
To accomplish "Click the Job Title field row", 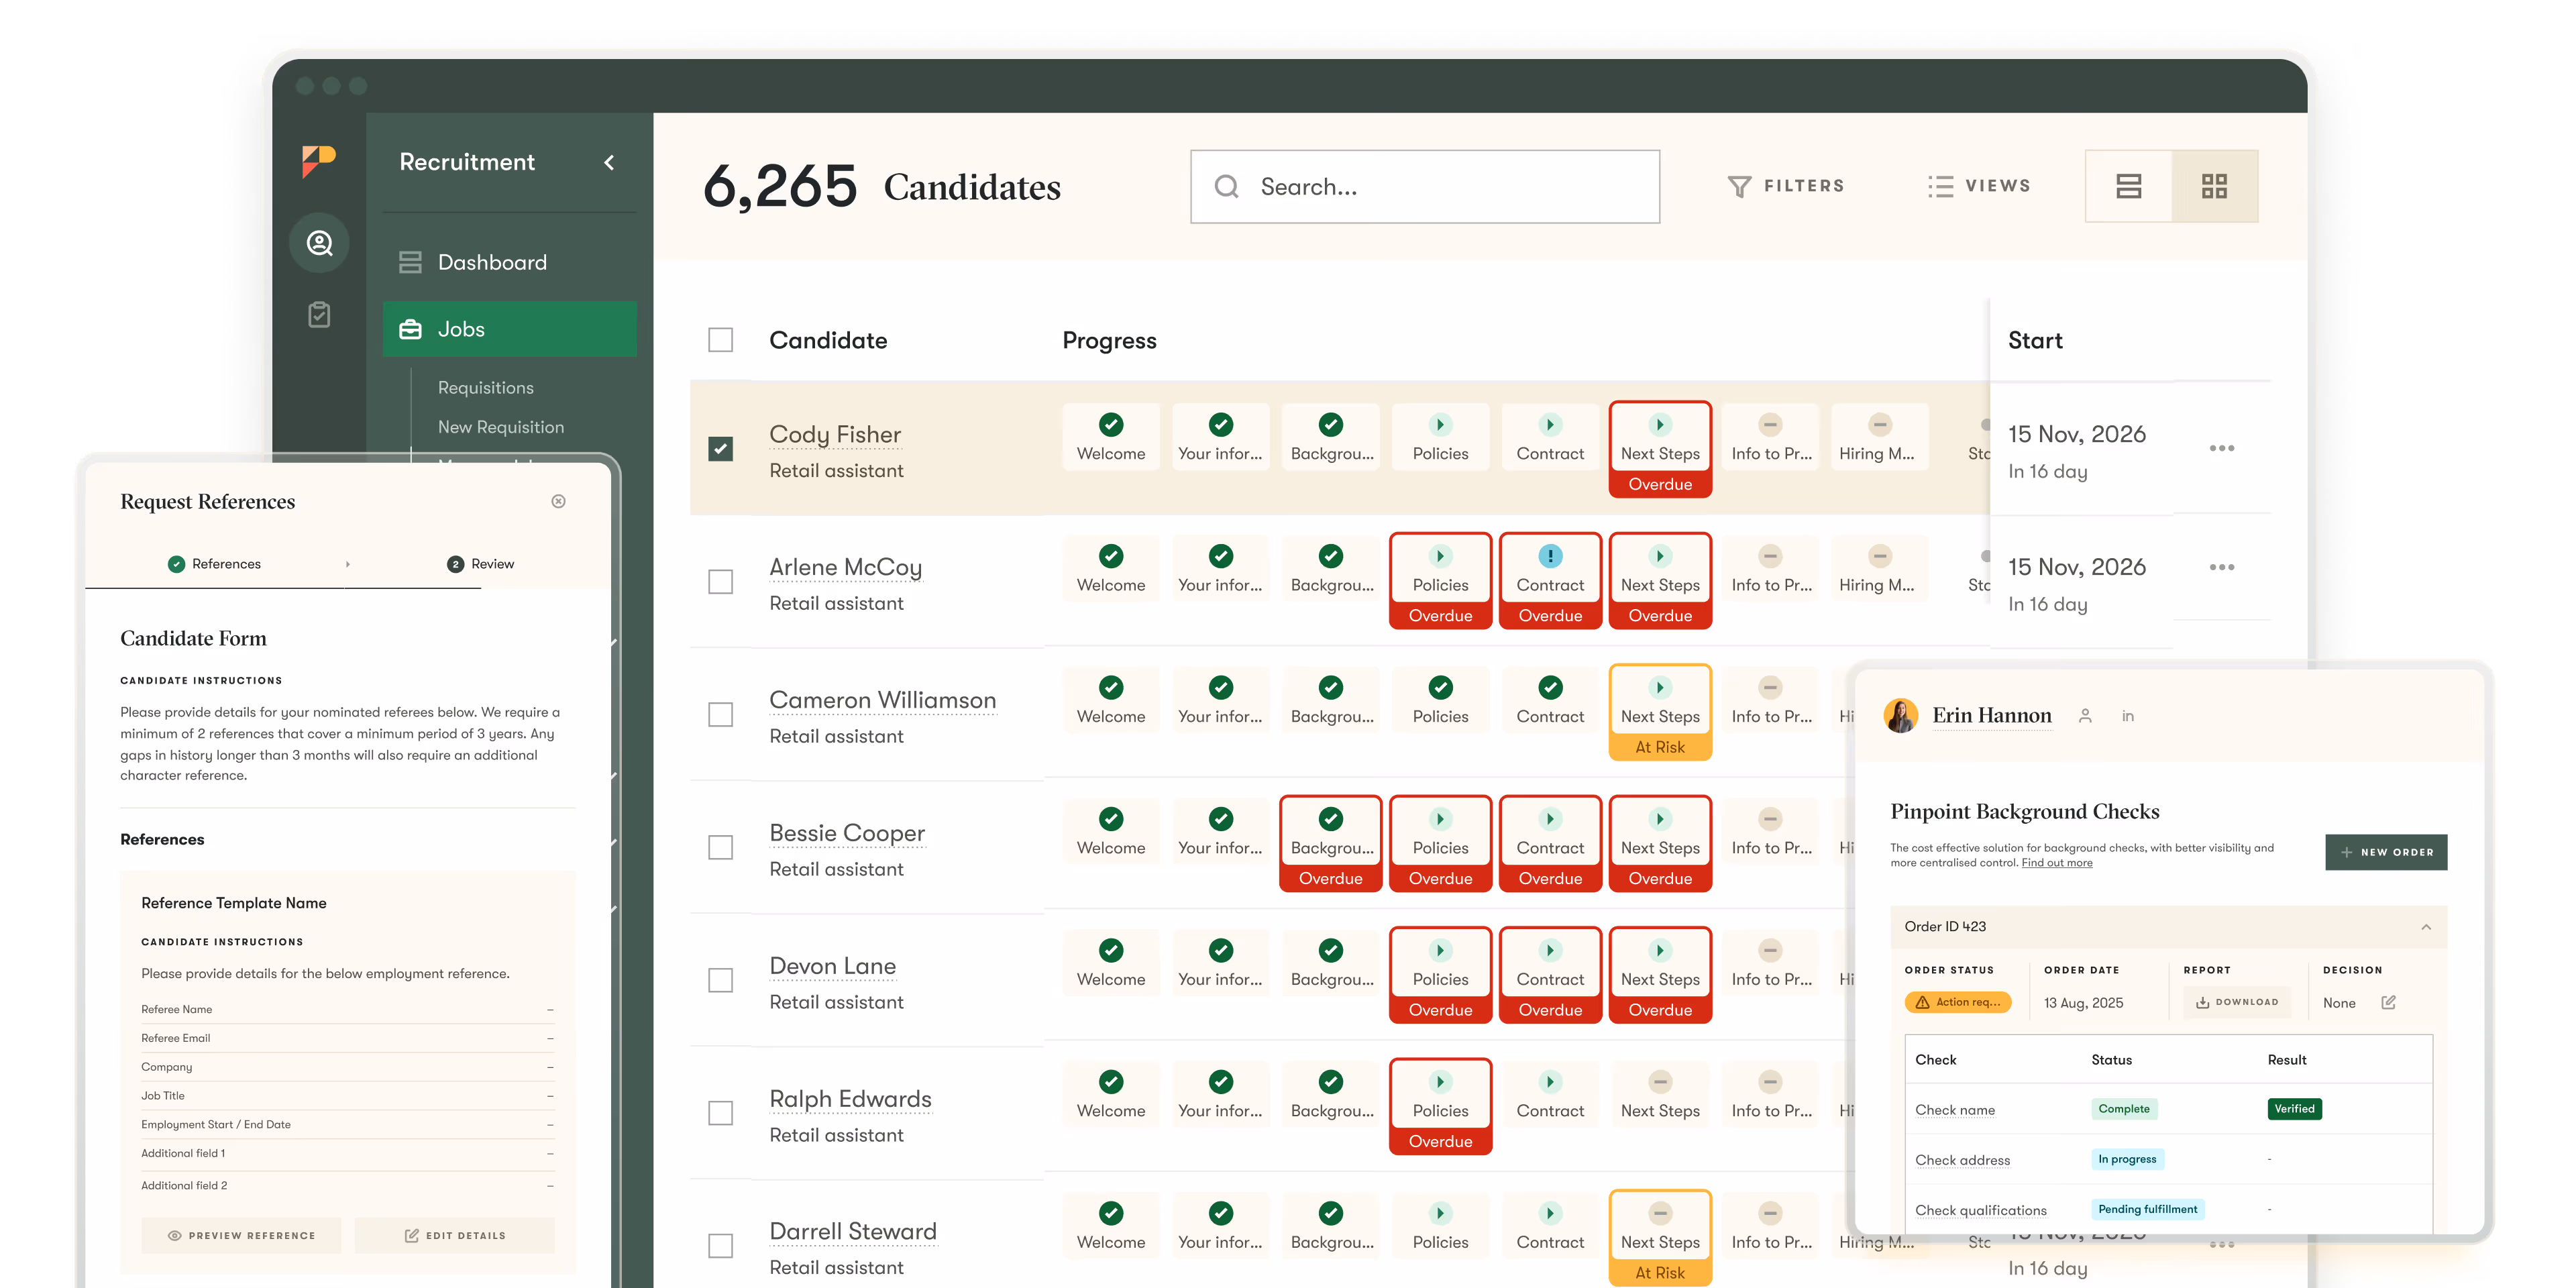I will tap(347, 1096).
